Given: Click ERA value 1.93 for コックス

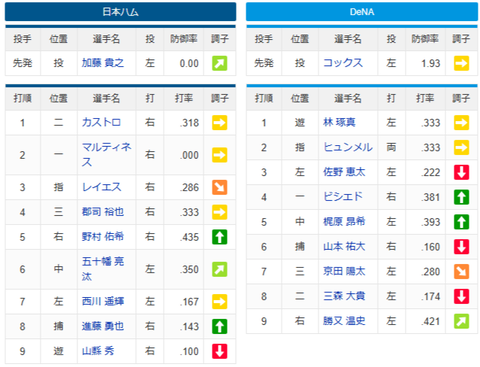Looking at the screenshot, I should pos(431,63).
